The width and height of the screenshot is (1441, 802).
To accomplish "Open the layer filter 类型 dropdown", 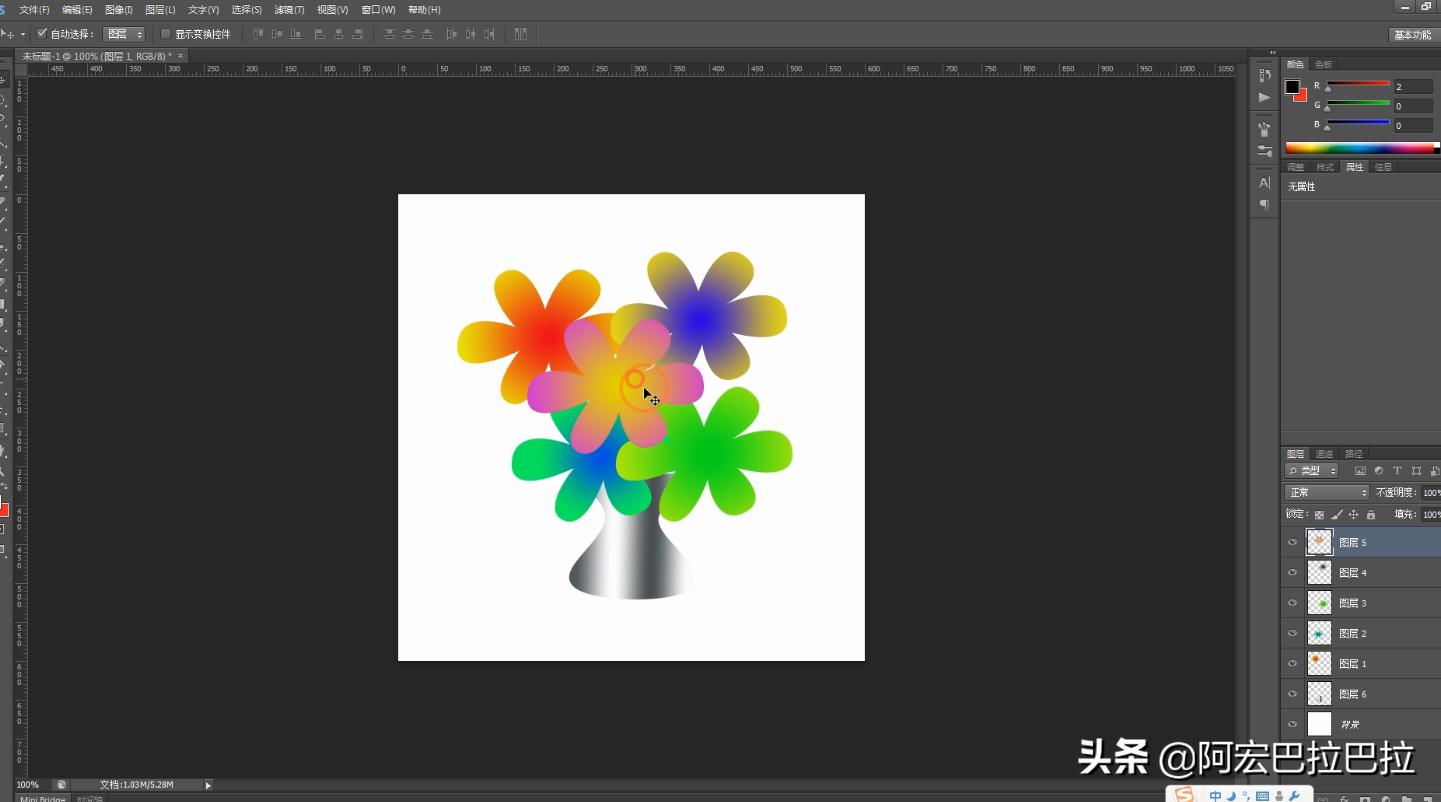I will point(1312,470).
